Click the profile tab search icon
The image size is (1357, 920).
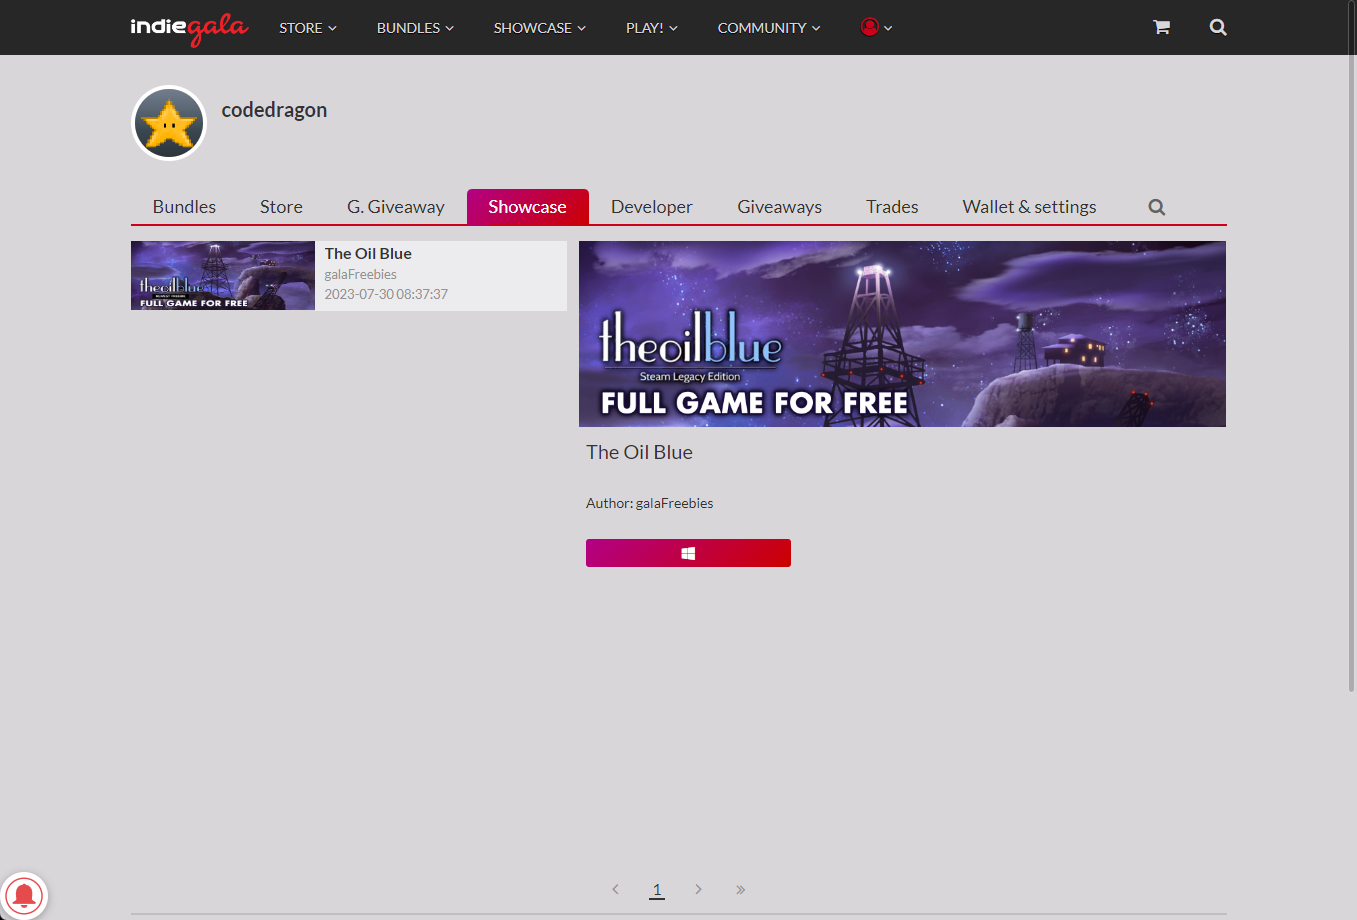pyautogui.click(x=1157, y=207)
